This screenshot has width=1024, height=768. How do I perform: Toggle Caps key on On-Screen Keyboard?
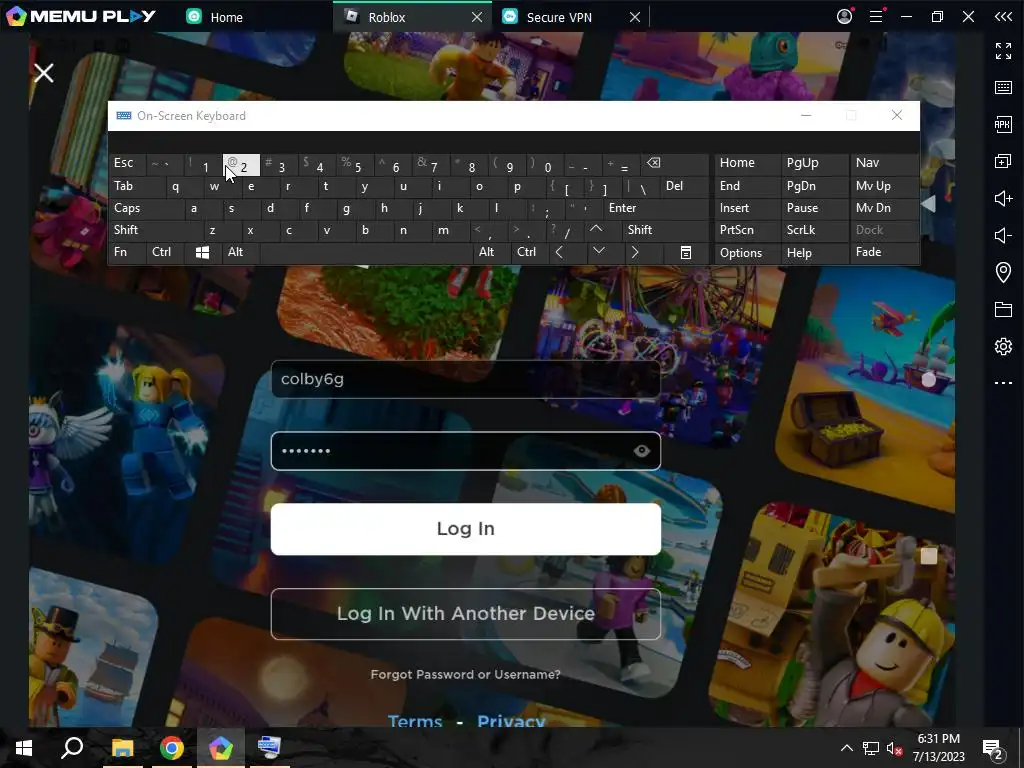[146, 208]
